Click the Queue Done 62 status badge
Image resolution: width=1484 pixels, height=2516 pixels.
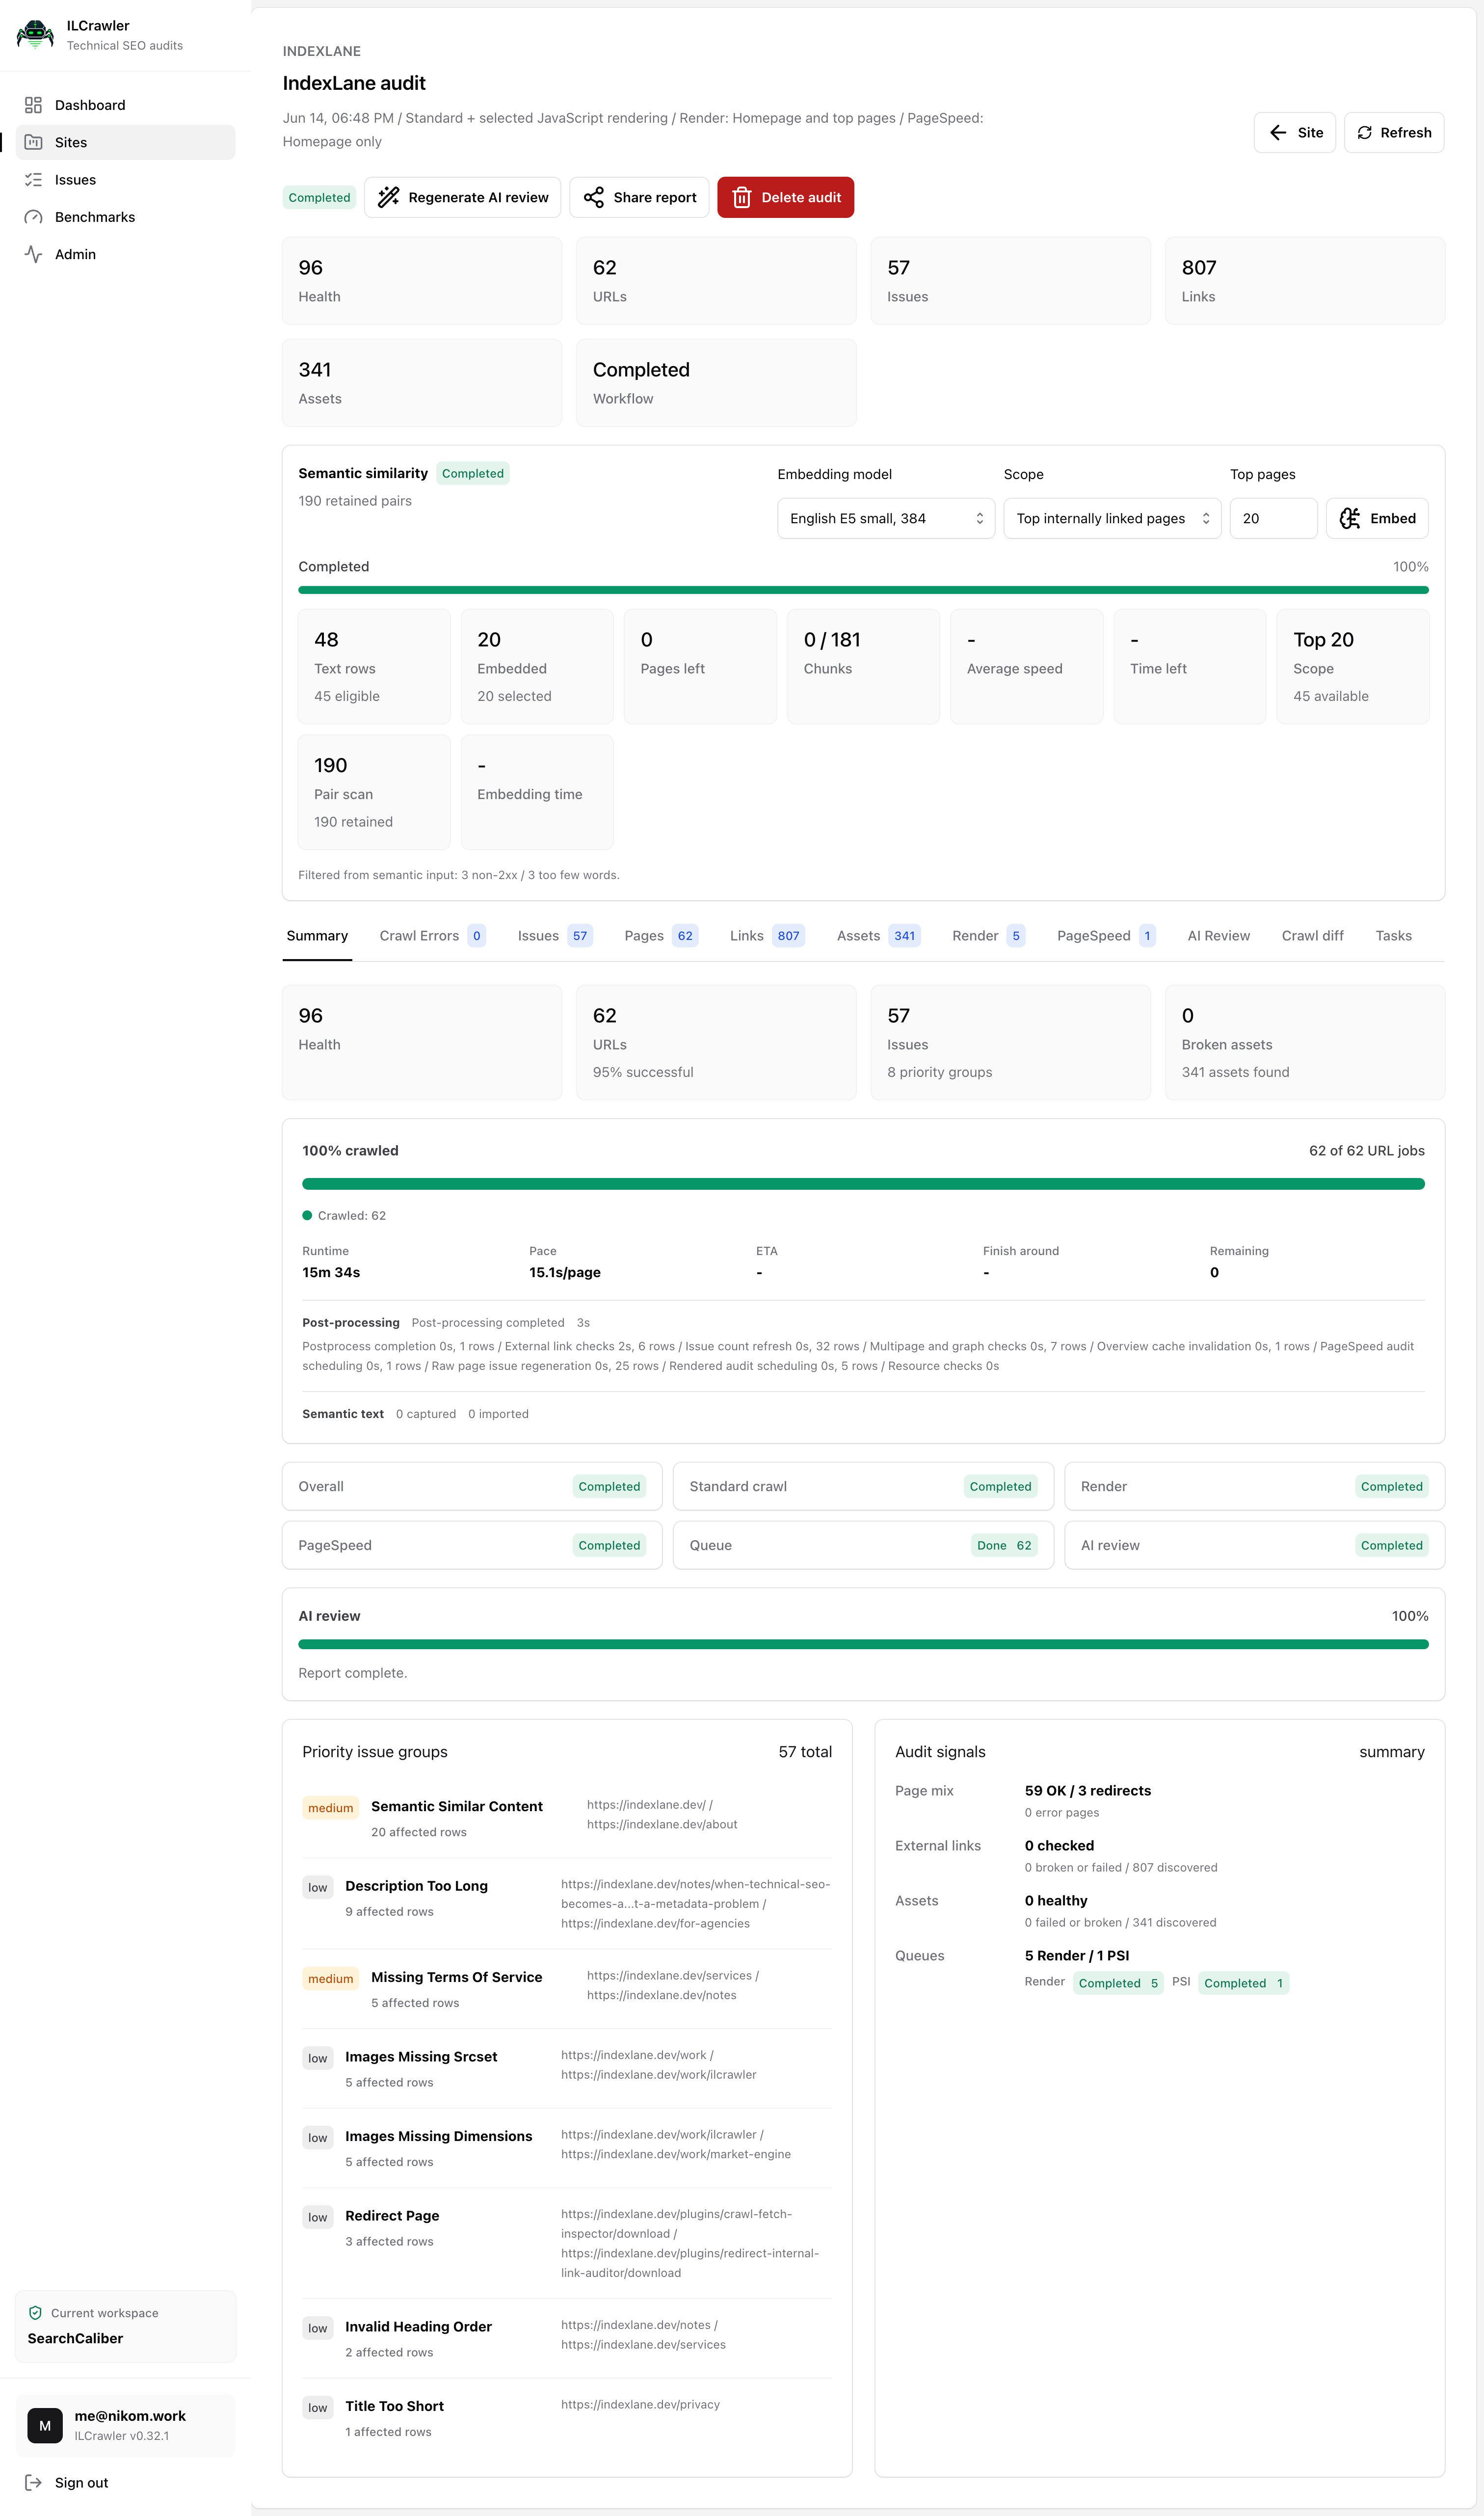[x=1004, y=1545]
